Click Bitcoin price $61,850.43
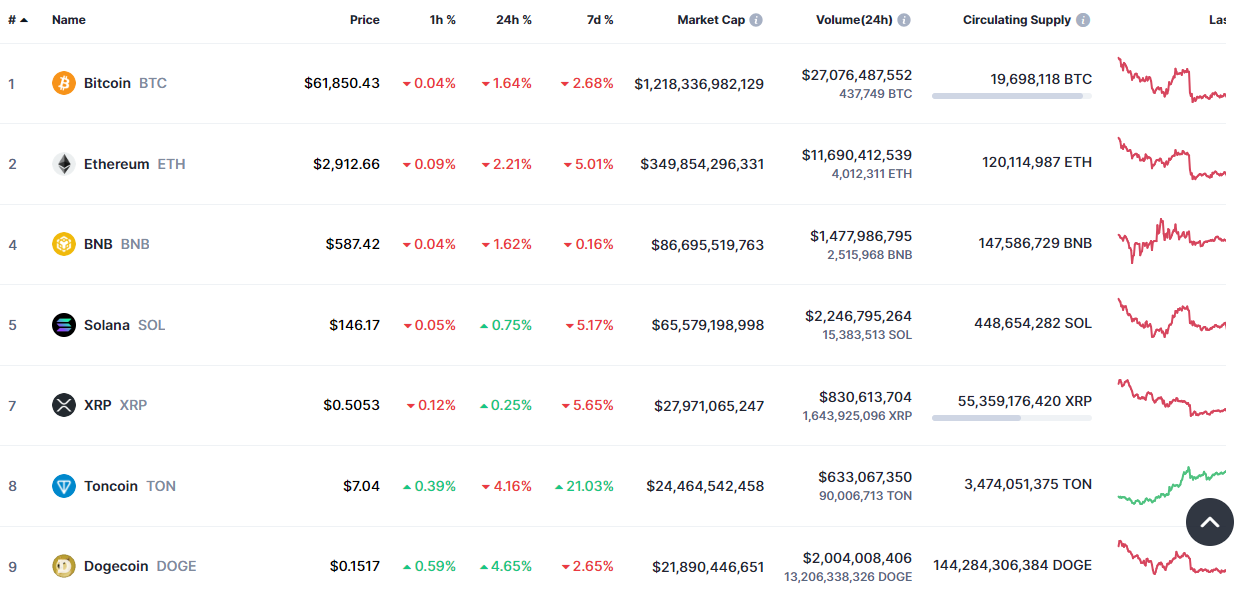The height and width of the screenshot is (592, 1240). (342, 83)
